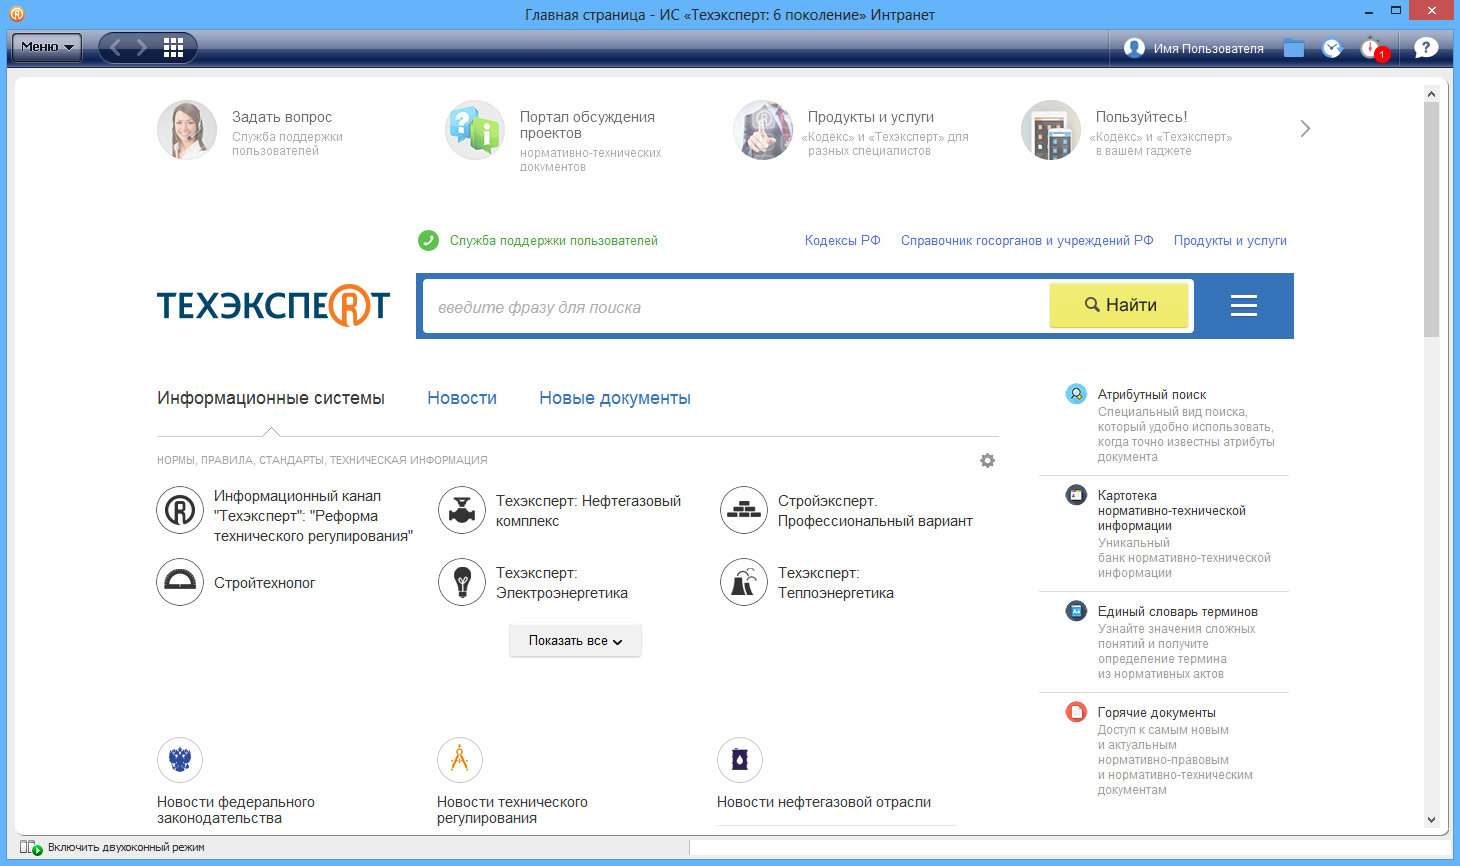This screenshot has width=1460, height=866.
Task: Open Техэксперт: Нефтегазовый комплекс valve icon
Action: tap(462, 510)
